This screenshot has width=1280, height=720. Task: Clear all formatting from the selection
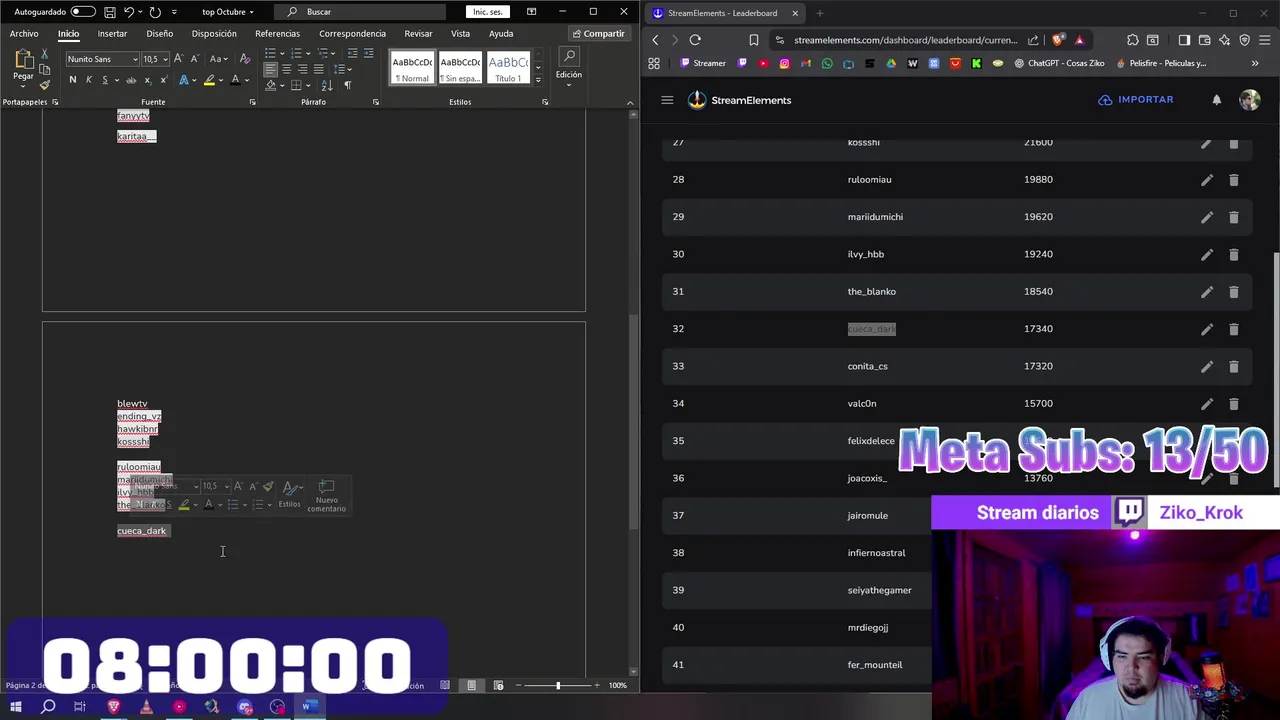pos(245,59)
